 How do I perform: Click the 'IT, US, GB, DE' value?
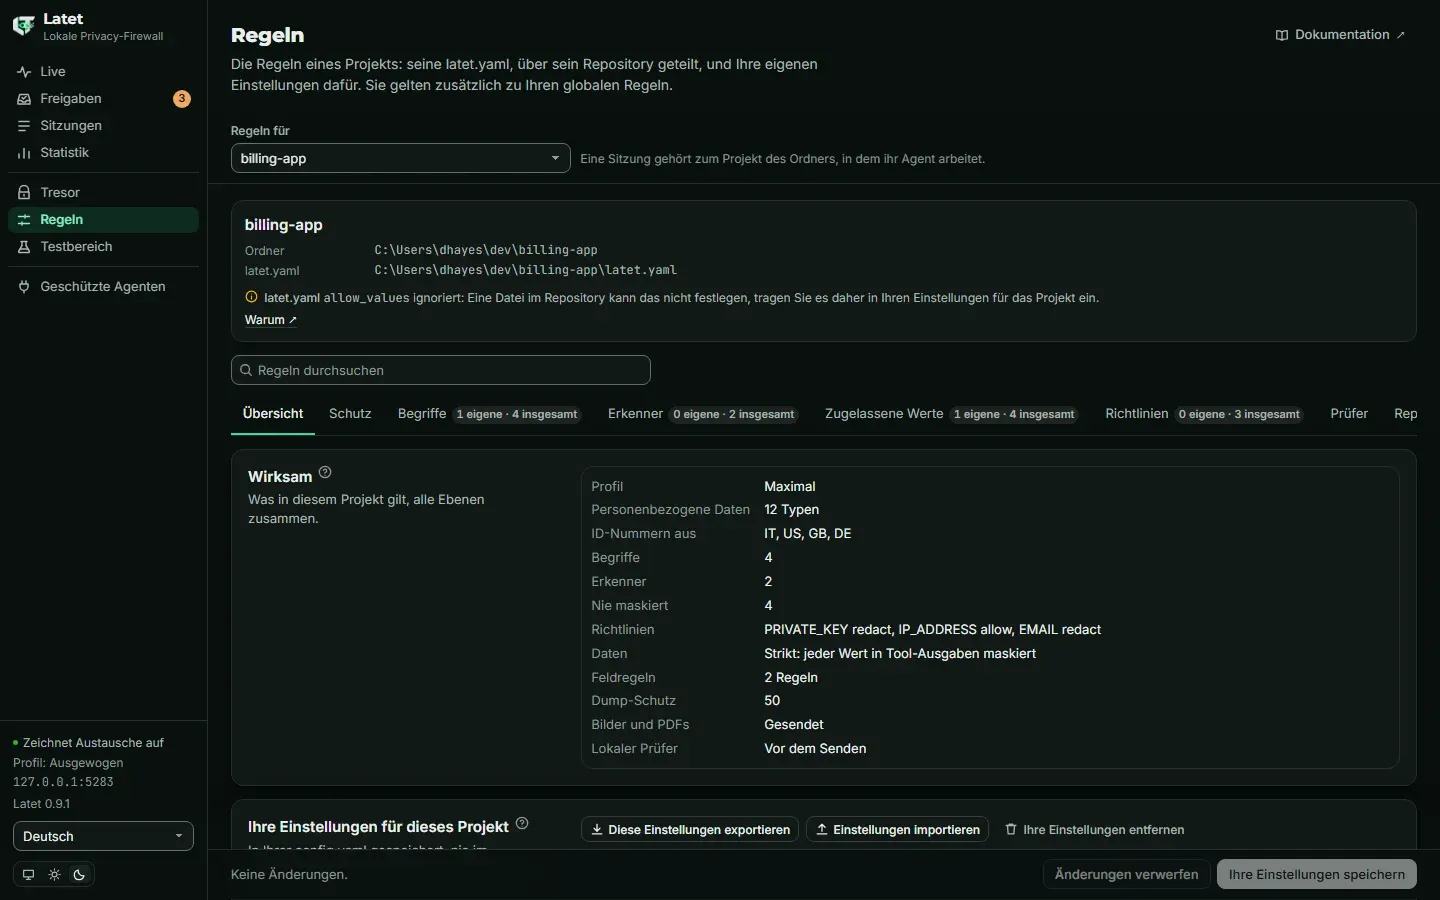tap(808, 534)
